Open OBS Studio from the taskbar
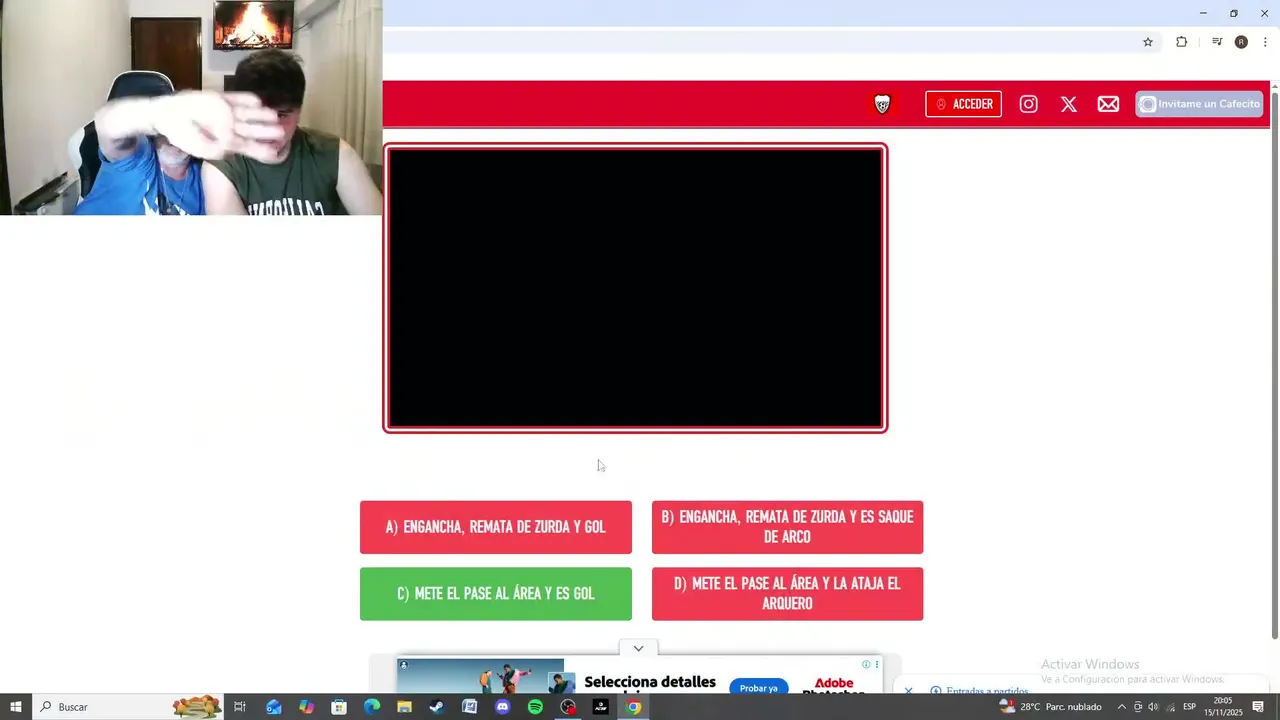Screen dimensions: 1280x720 pyautogui.click(x=568, y=707)
